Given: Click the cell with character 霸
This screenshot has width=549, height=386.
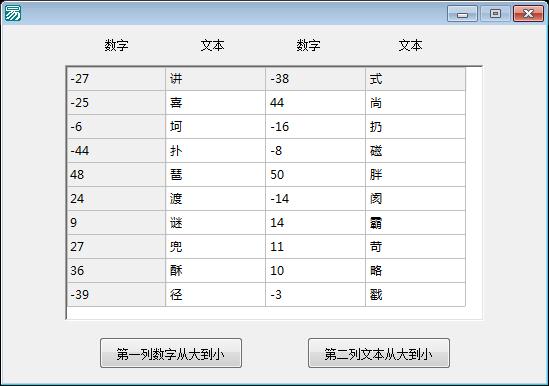Looking at the screenshot, I should 415,223.
